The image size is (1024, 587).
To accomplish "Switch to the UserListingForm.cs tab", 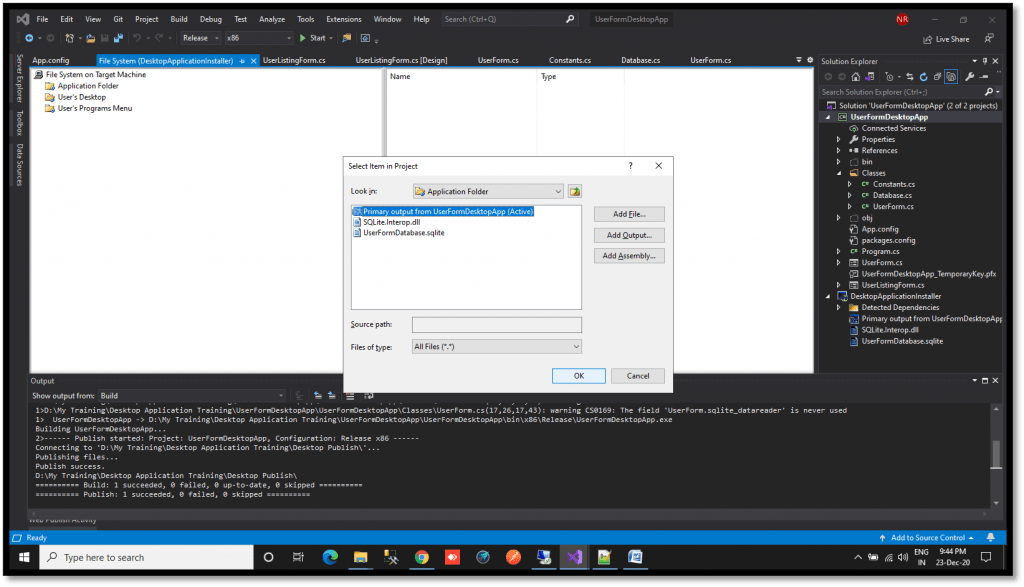I will pyautogui.click(x=294, y=60).
